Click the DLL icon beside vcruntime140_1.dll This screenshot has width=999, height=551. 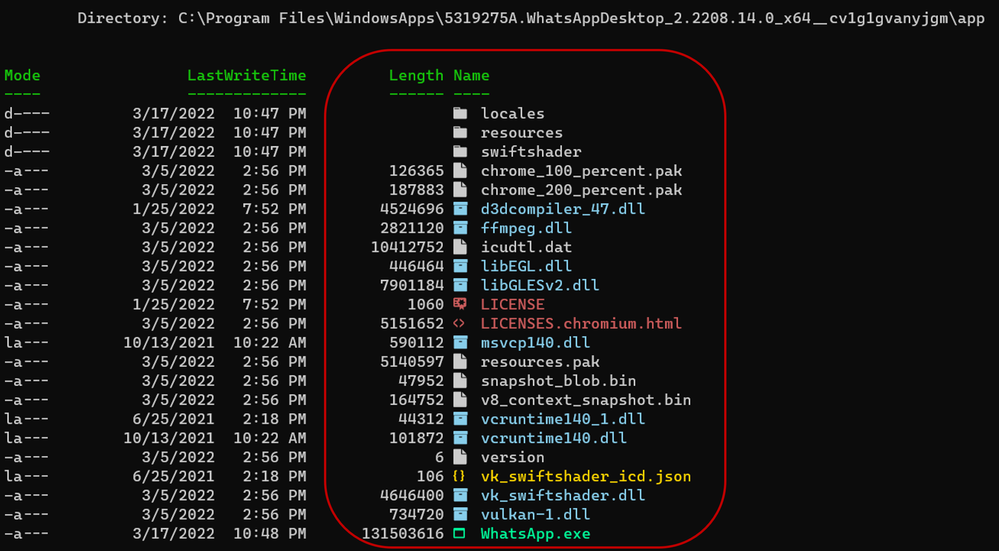tap(460, 419)
